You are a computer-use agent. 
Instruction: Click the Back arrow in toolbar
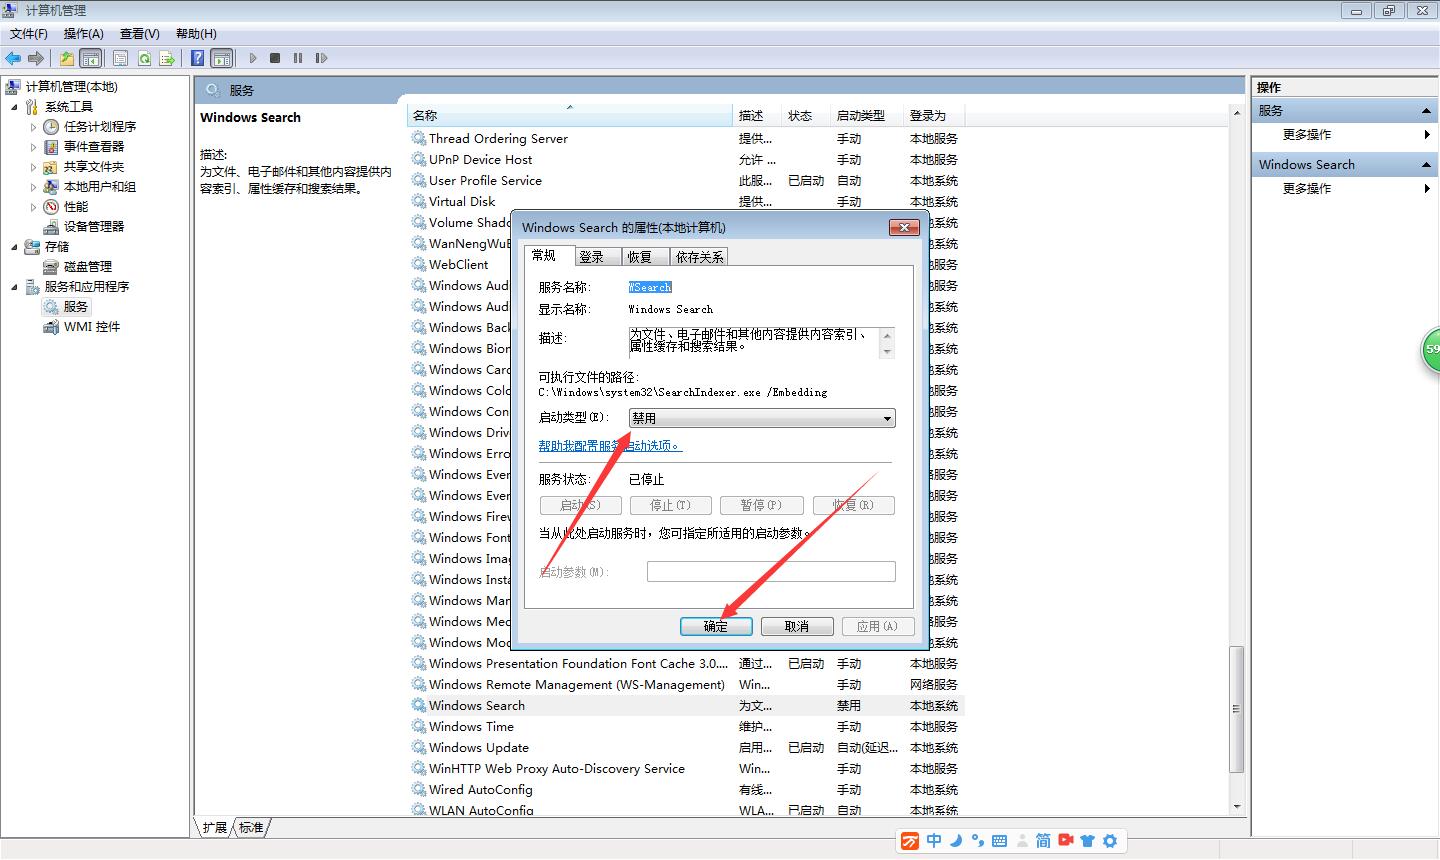pos(13,58)
